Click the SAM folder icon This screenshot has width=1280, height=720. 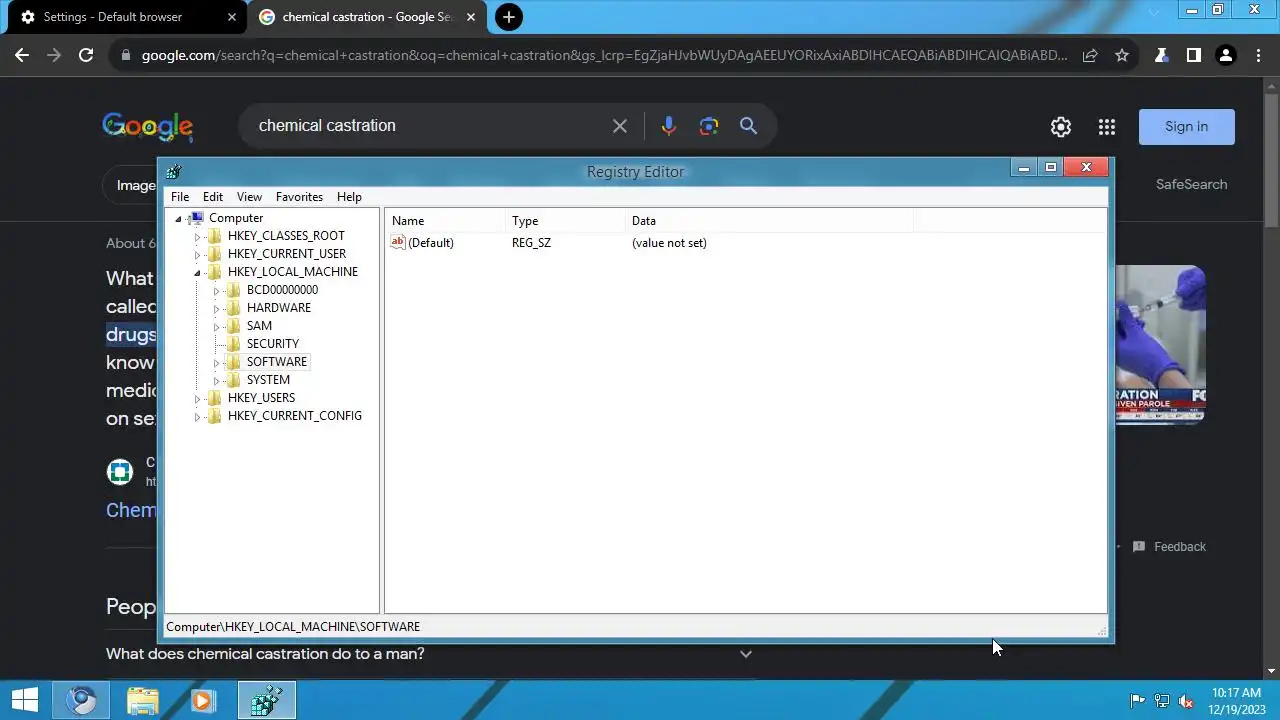pyautogui.click(x=233, y=326)
